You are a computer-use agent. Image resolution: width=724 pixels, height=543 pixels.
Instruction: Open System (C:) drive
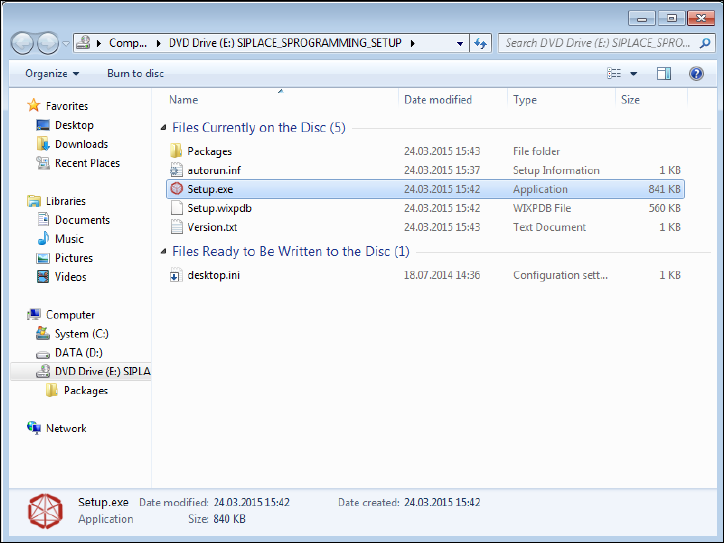(81, 333)
